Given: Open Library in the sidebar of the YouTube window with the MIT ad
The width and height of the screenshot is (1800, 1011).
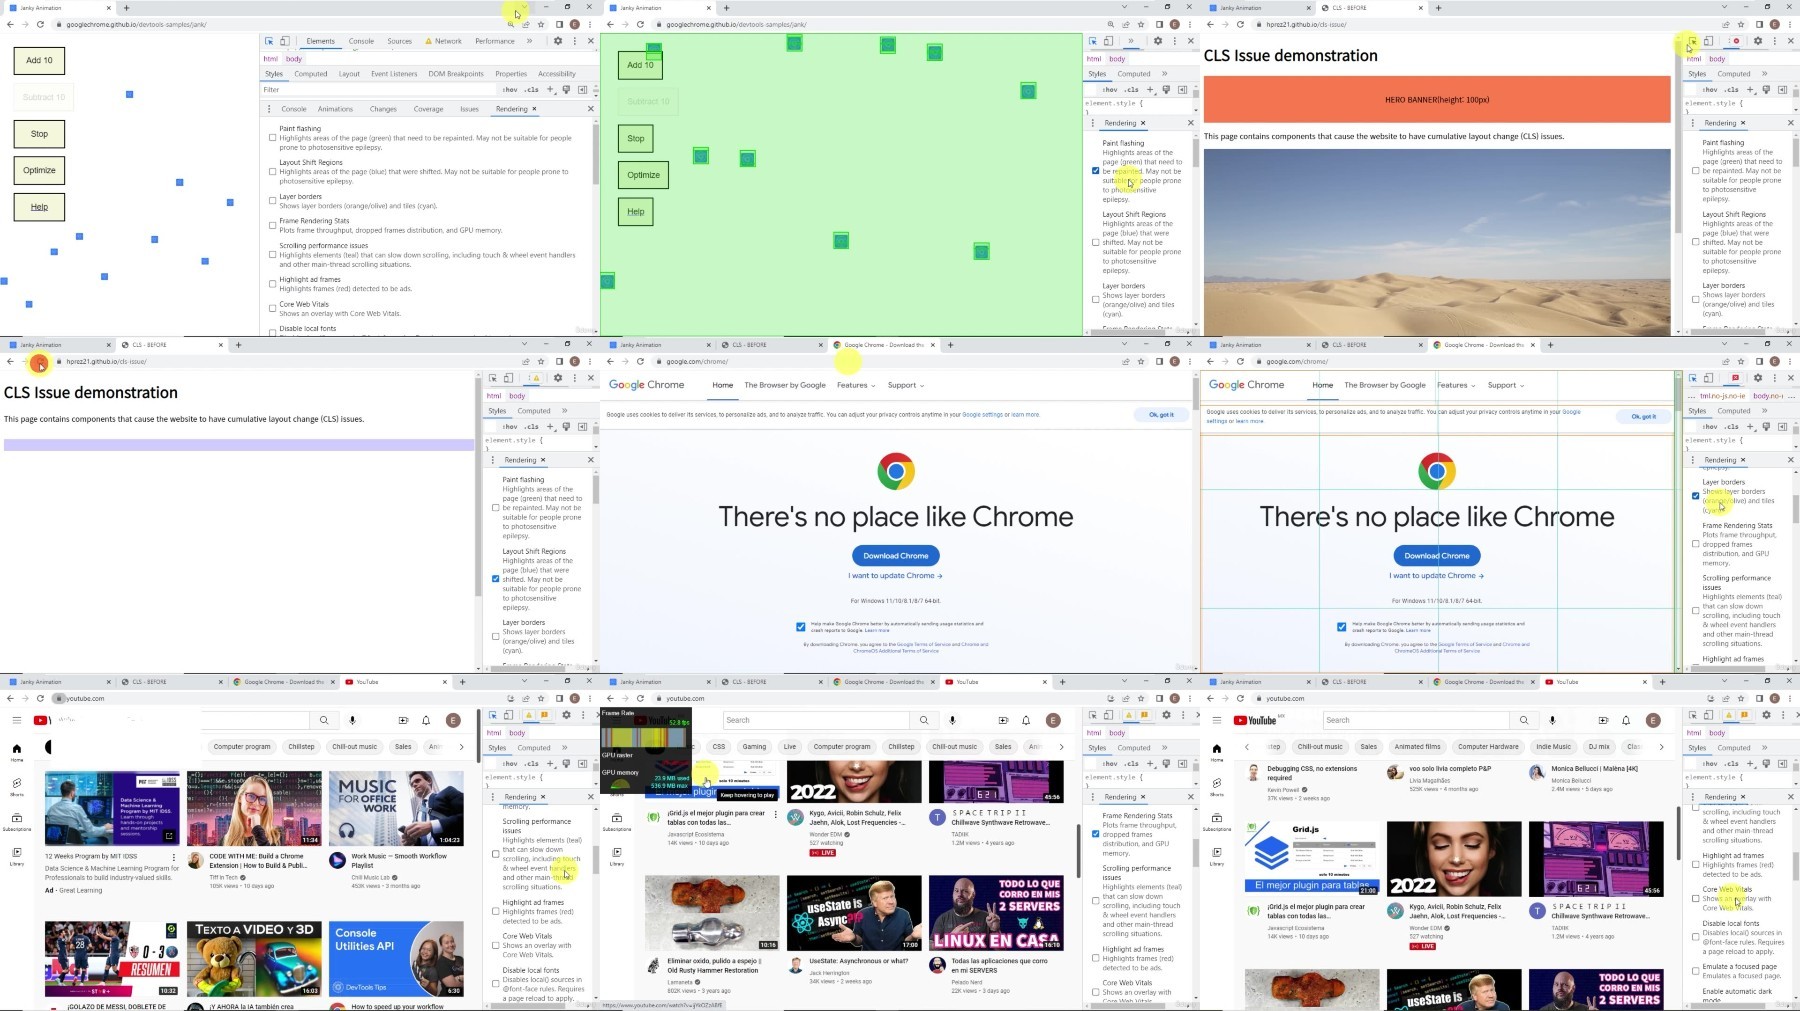Looking at the screenshot, I should point(16,856).
